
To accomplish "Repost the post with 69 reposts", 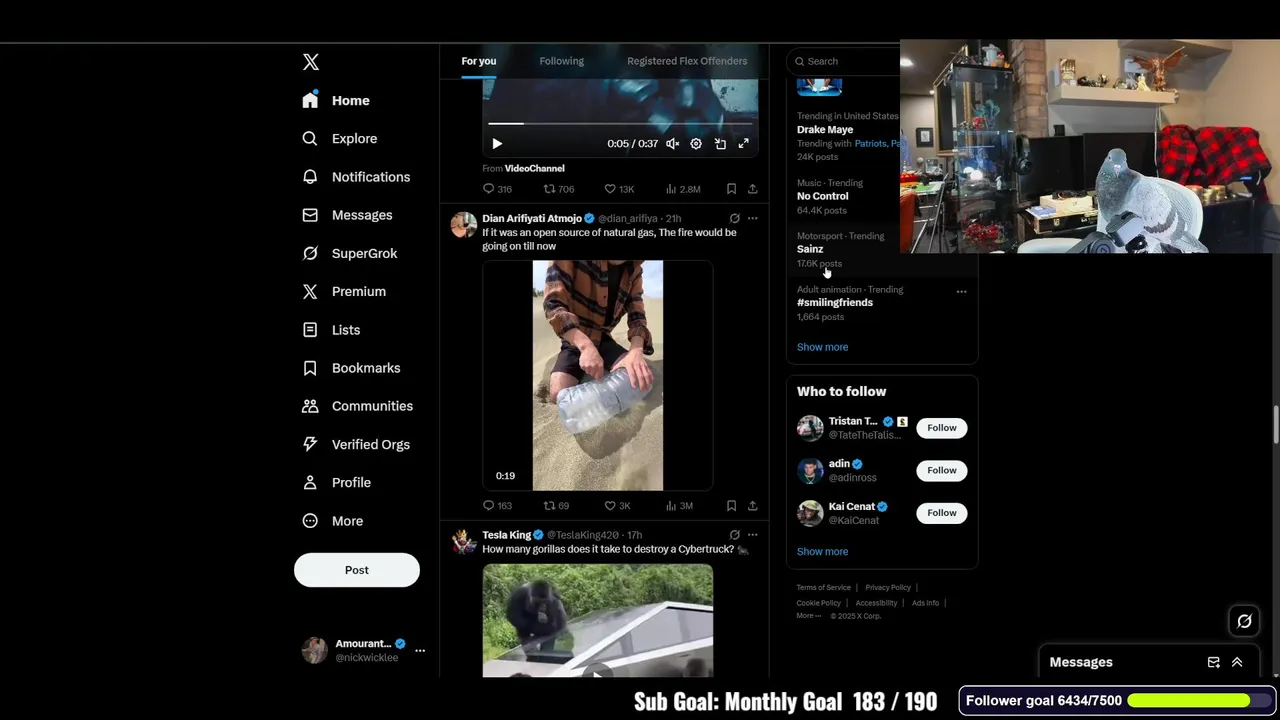I will point(556,506).
